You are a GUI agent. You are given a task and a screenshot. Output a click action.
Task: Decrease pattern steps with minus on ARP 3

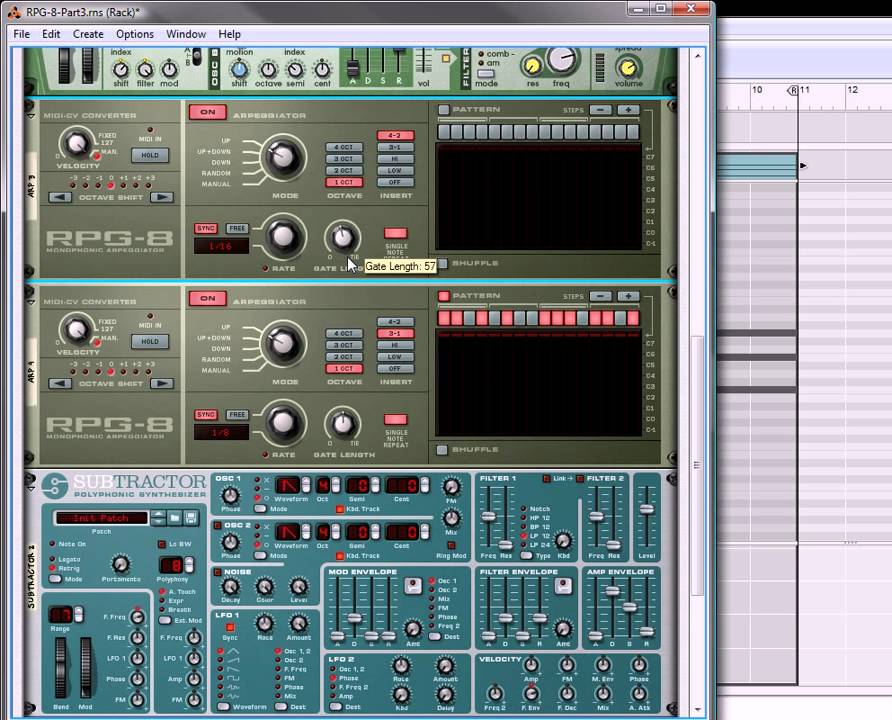[601, 110]
